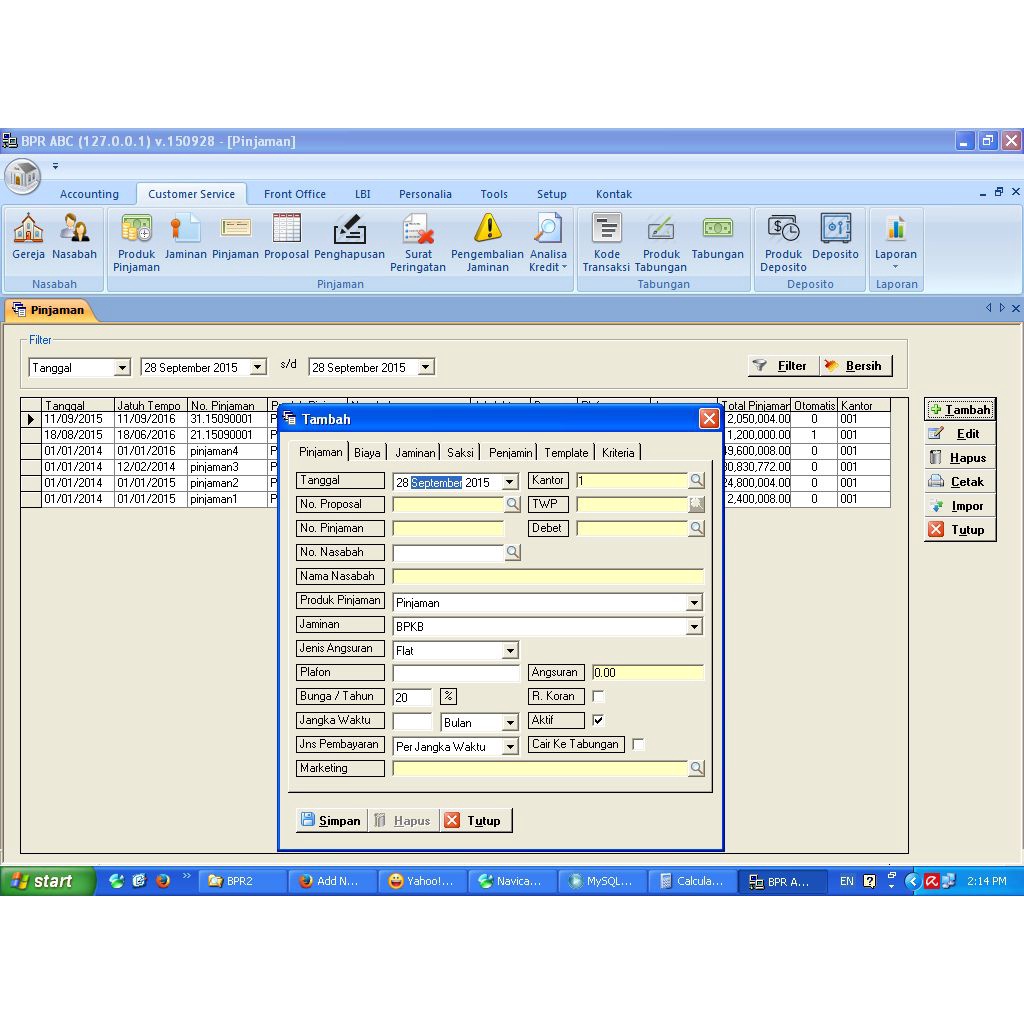Open the Jaminan ribbon icon
Viewport: 1024px width, 1024px height.
point(185,236)
